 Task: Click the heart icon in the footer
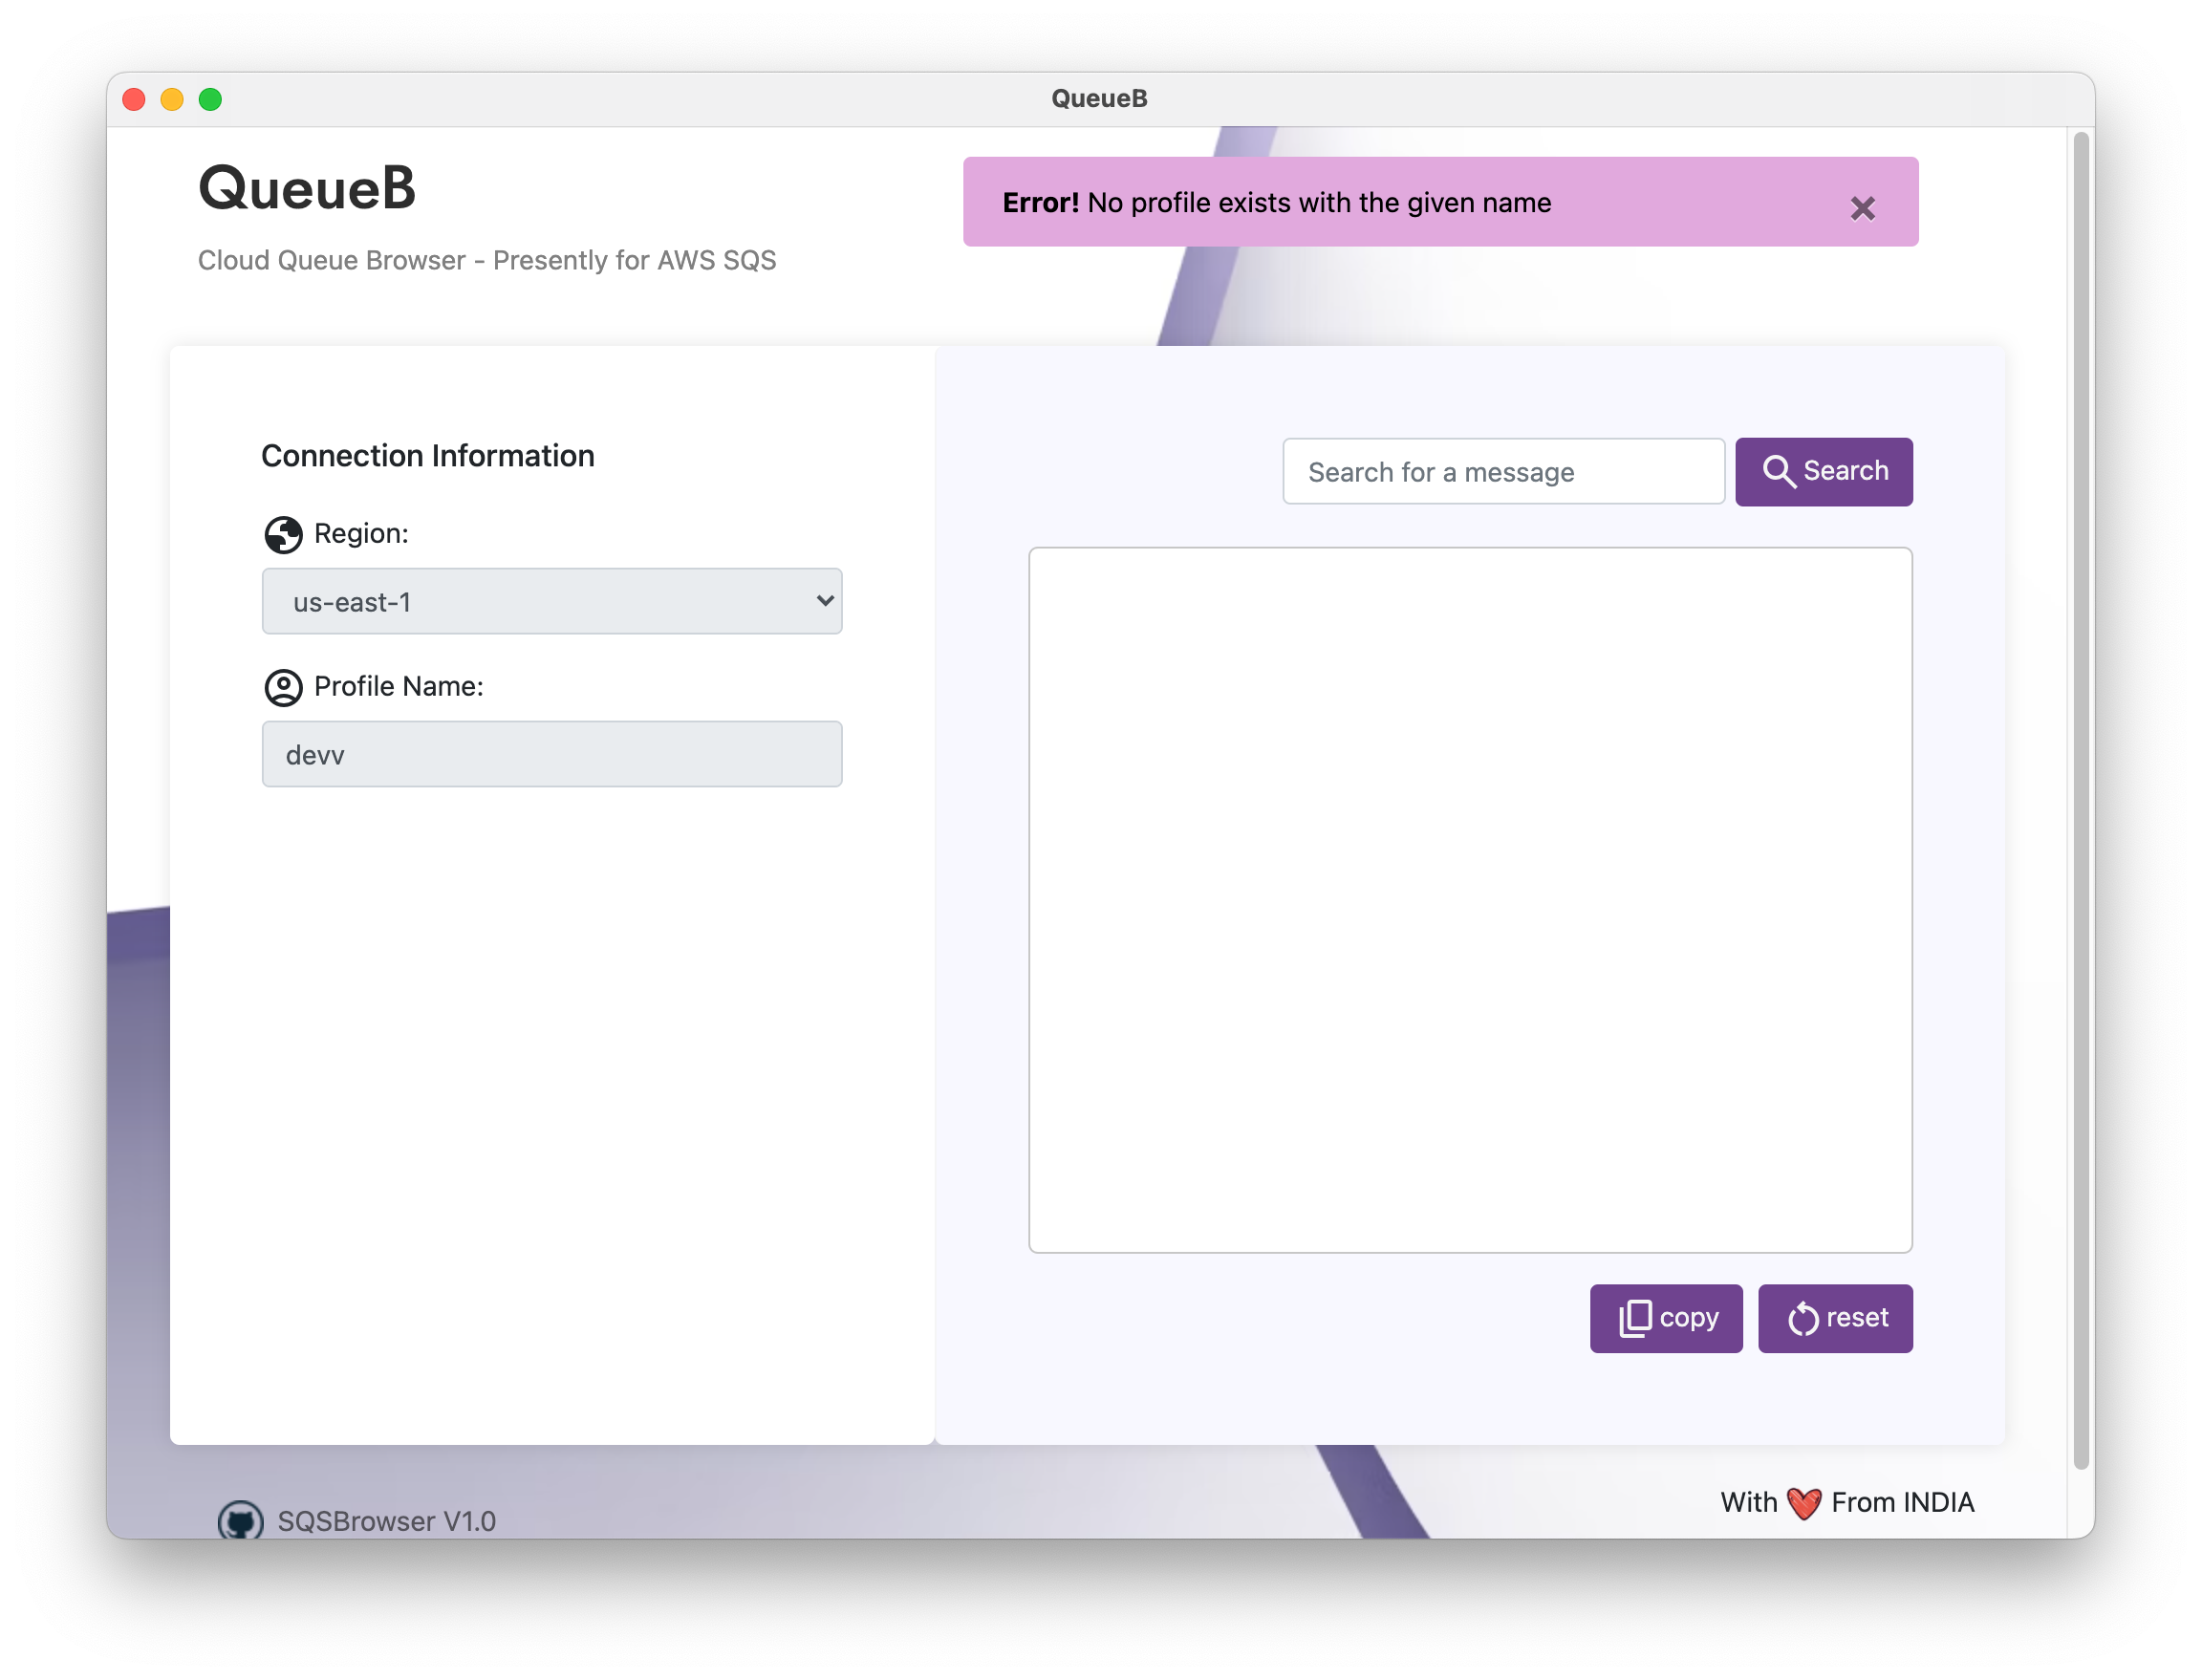(1804, 1503)
